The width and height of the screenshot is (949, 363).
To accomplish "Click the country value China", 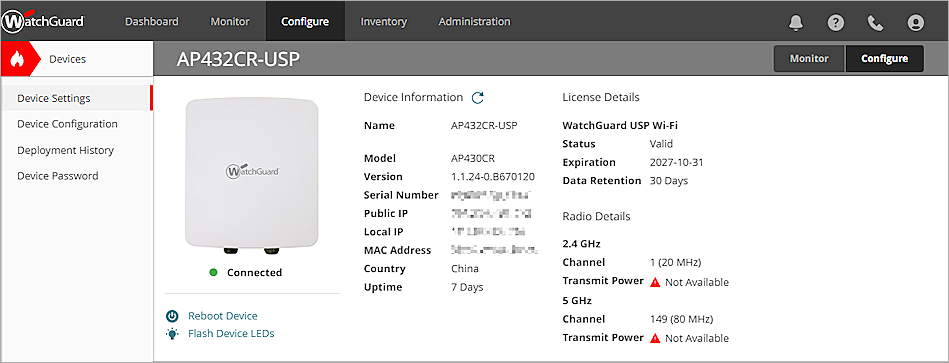I will click(x=465, y=269).
